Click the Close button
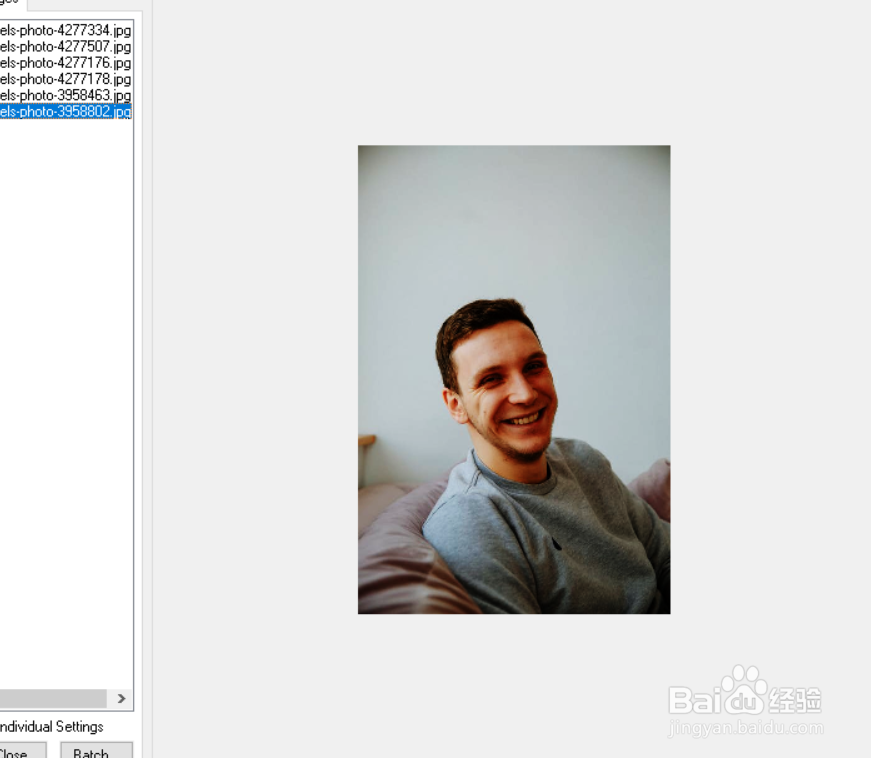871x758 pixels. click(x=21, y=751)
